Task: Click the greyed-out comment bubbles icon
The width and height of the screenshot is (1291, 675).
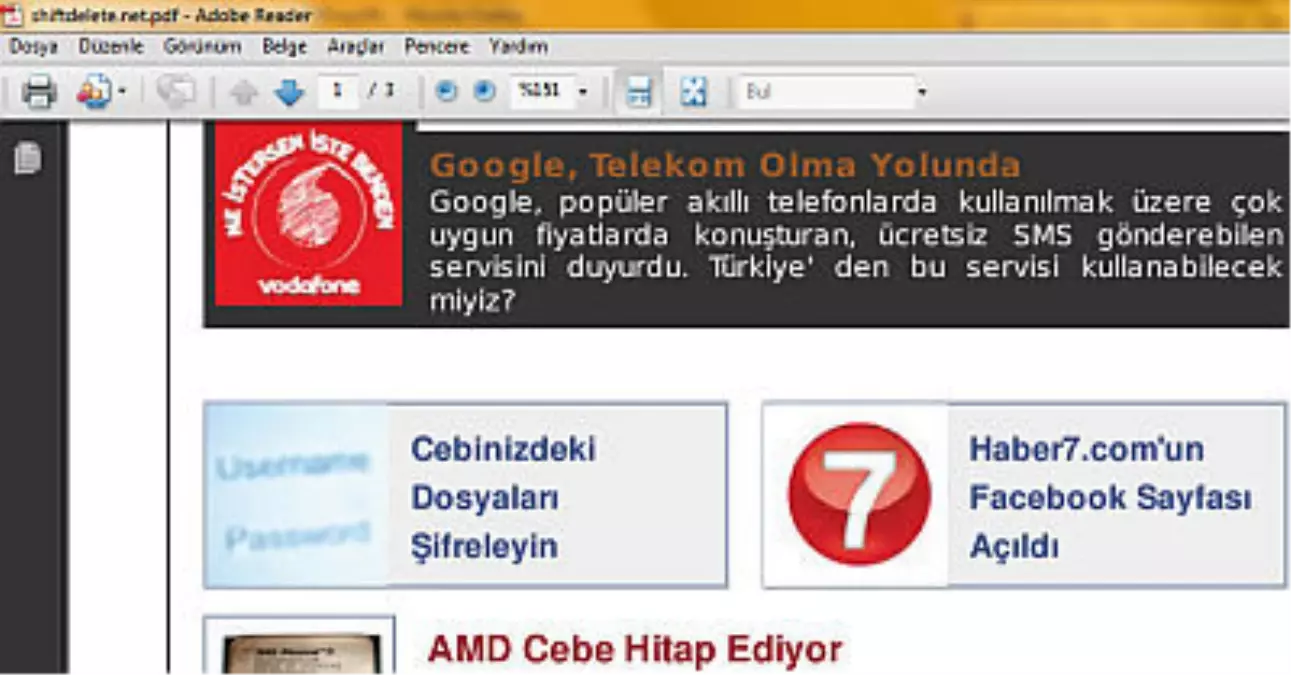Action: tap(176, 93)
